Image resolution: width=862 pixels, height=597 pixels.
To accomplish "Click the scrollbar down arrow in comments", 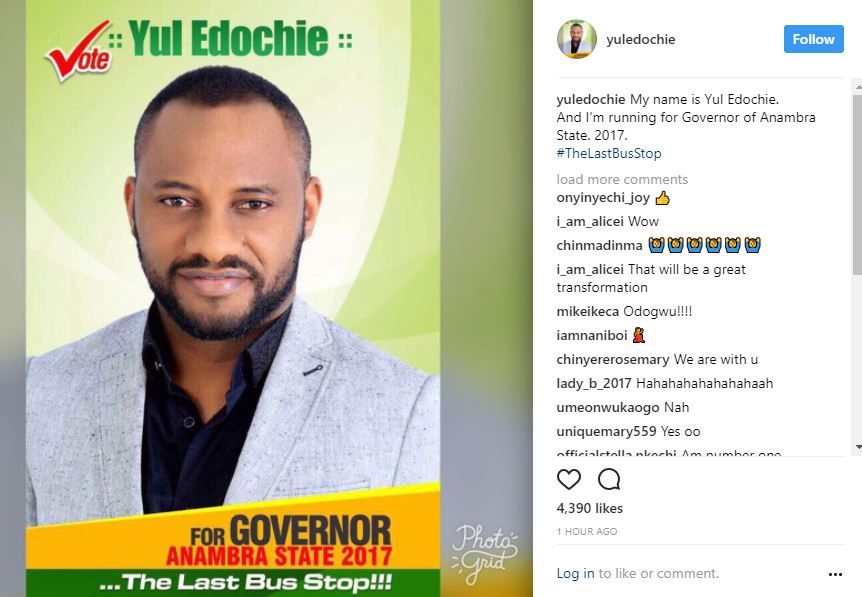I will 857,447.
